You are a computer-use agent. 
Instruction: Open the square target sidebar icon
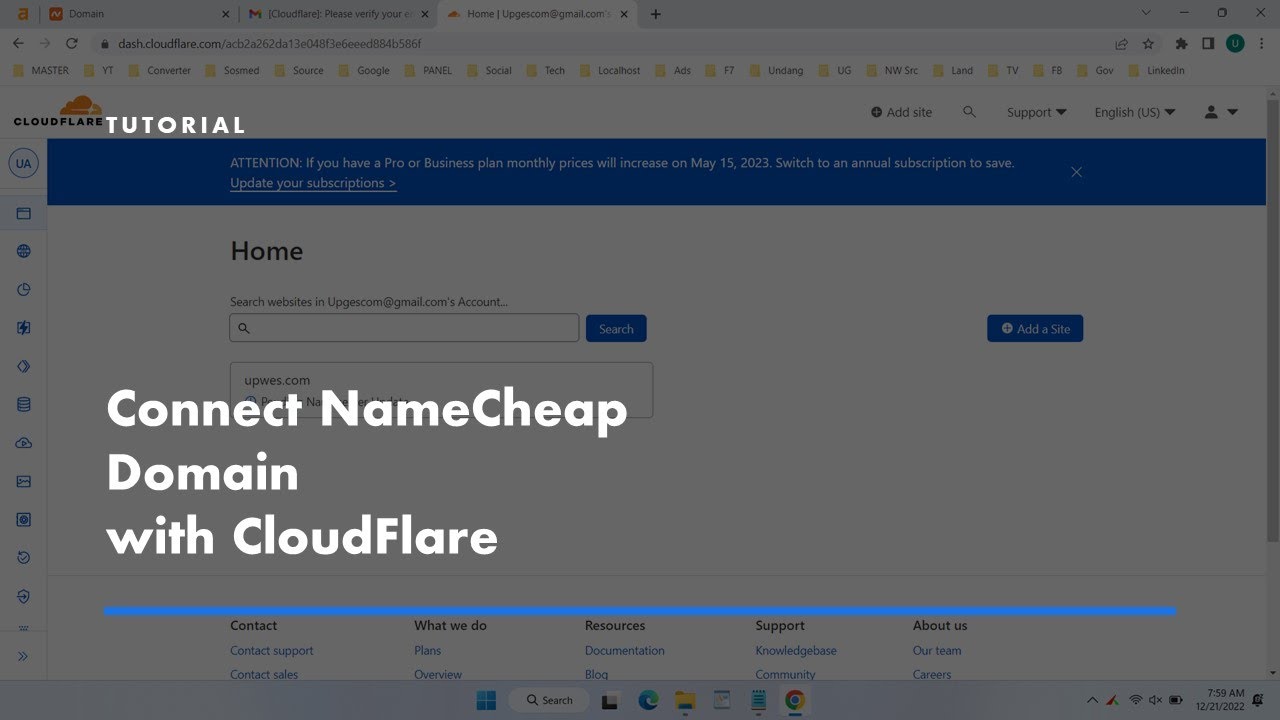pyautogui.click(x=24, y=520)
